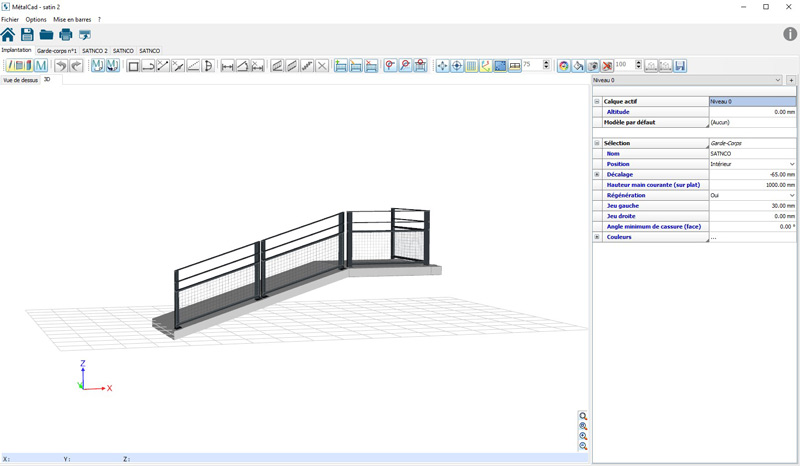
Task: Select the staircase tool
Action: pyautogui.click(x=307, y=66)
